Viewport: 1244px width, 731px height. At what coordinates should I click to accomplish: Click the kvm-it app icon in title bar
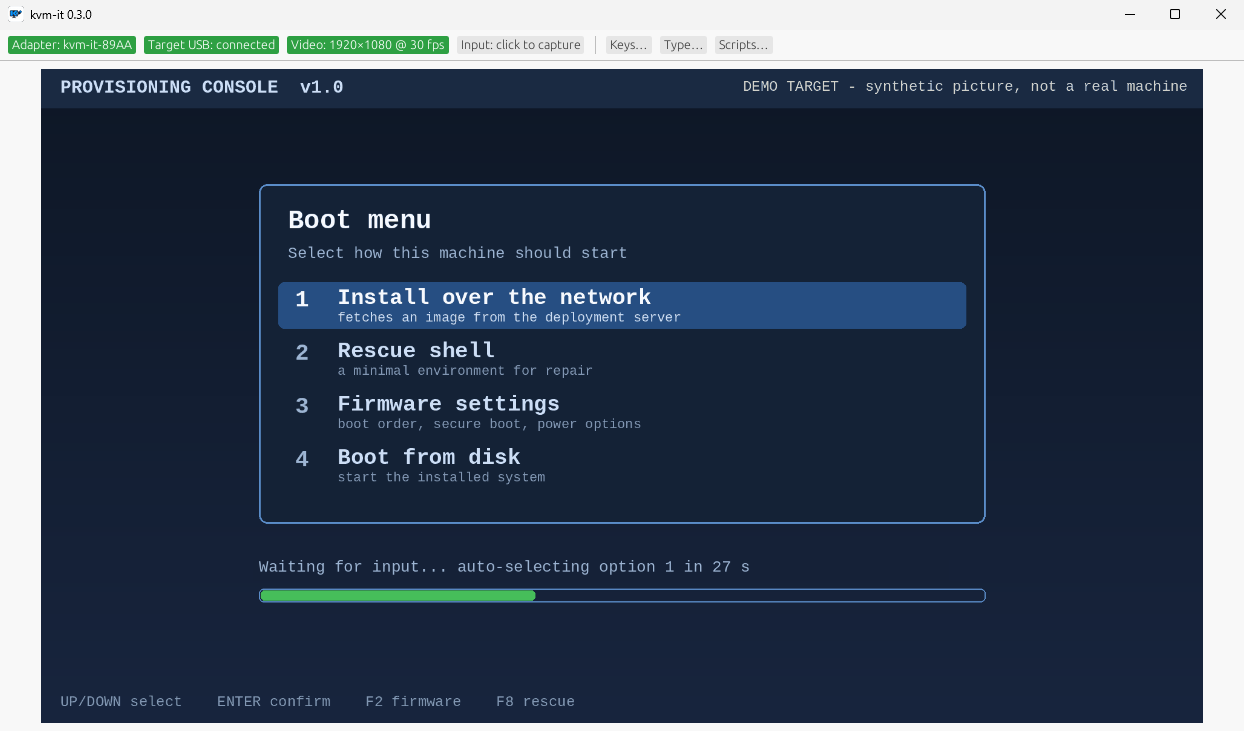[x=15, y=14]
